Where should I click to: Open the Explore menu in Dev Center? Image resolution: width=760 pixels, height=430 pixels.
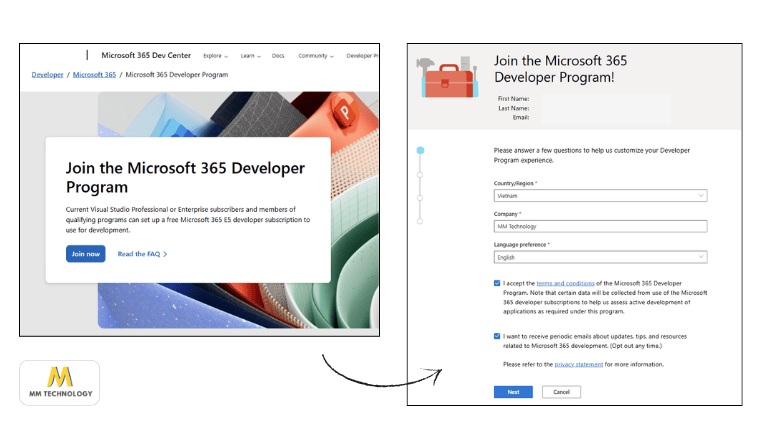(215, 56)
